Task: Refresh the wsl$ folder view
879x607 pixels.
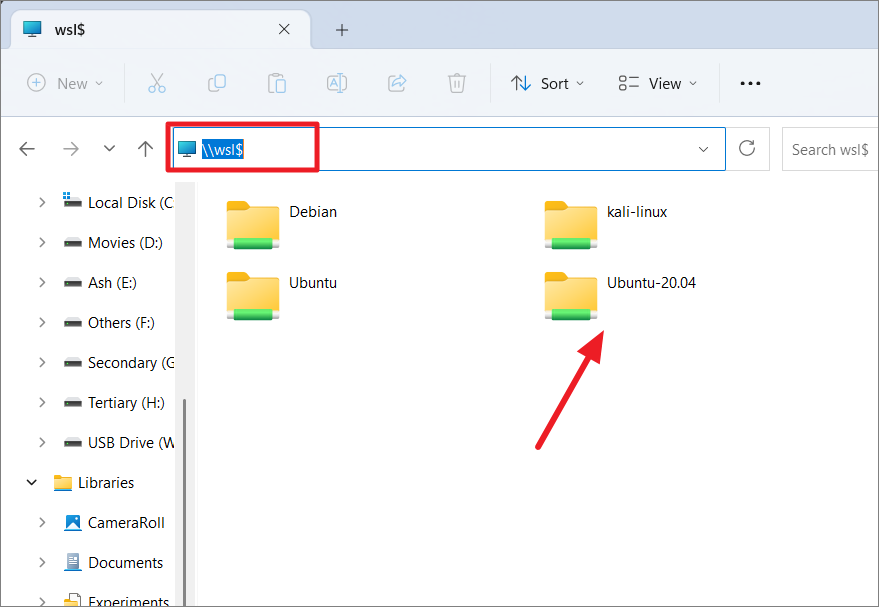Action: coord(747,149)
